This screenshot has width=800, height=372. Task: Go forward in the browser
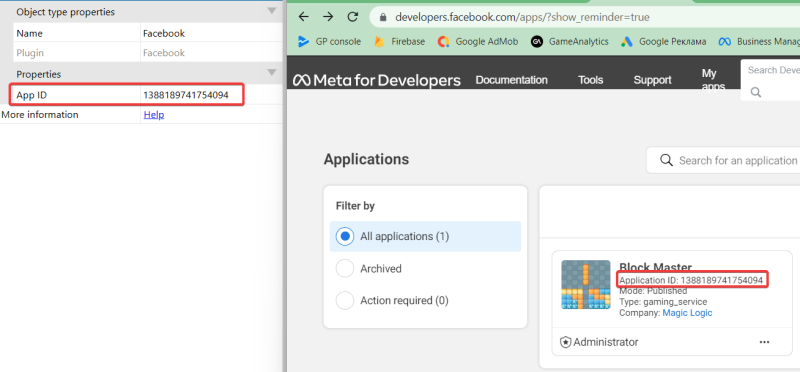point(328,17)
